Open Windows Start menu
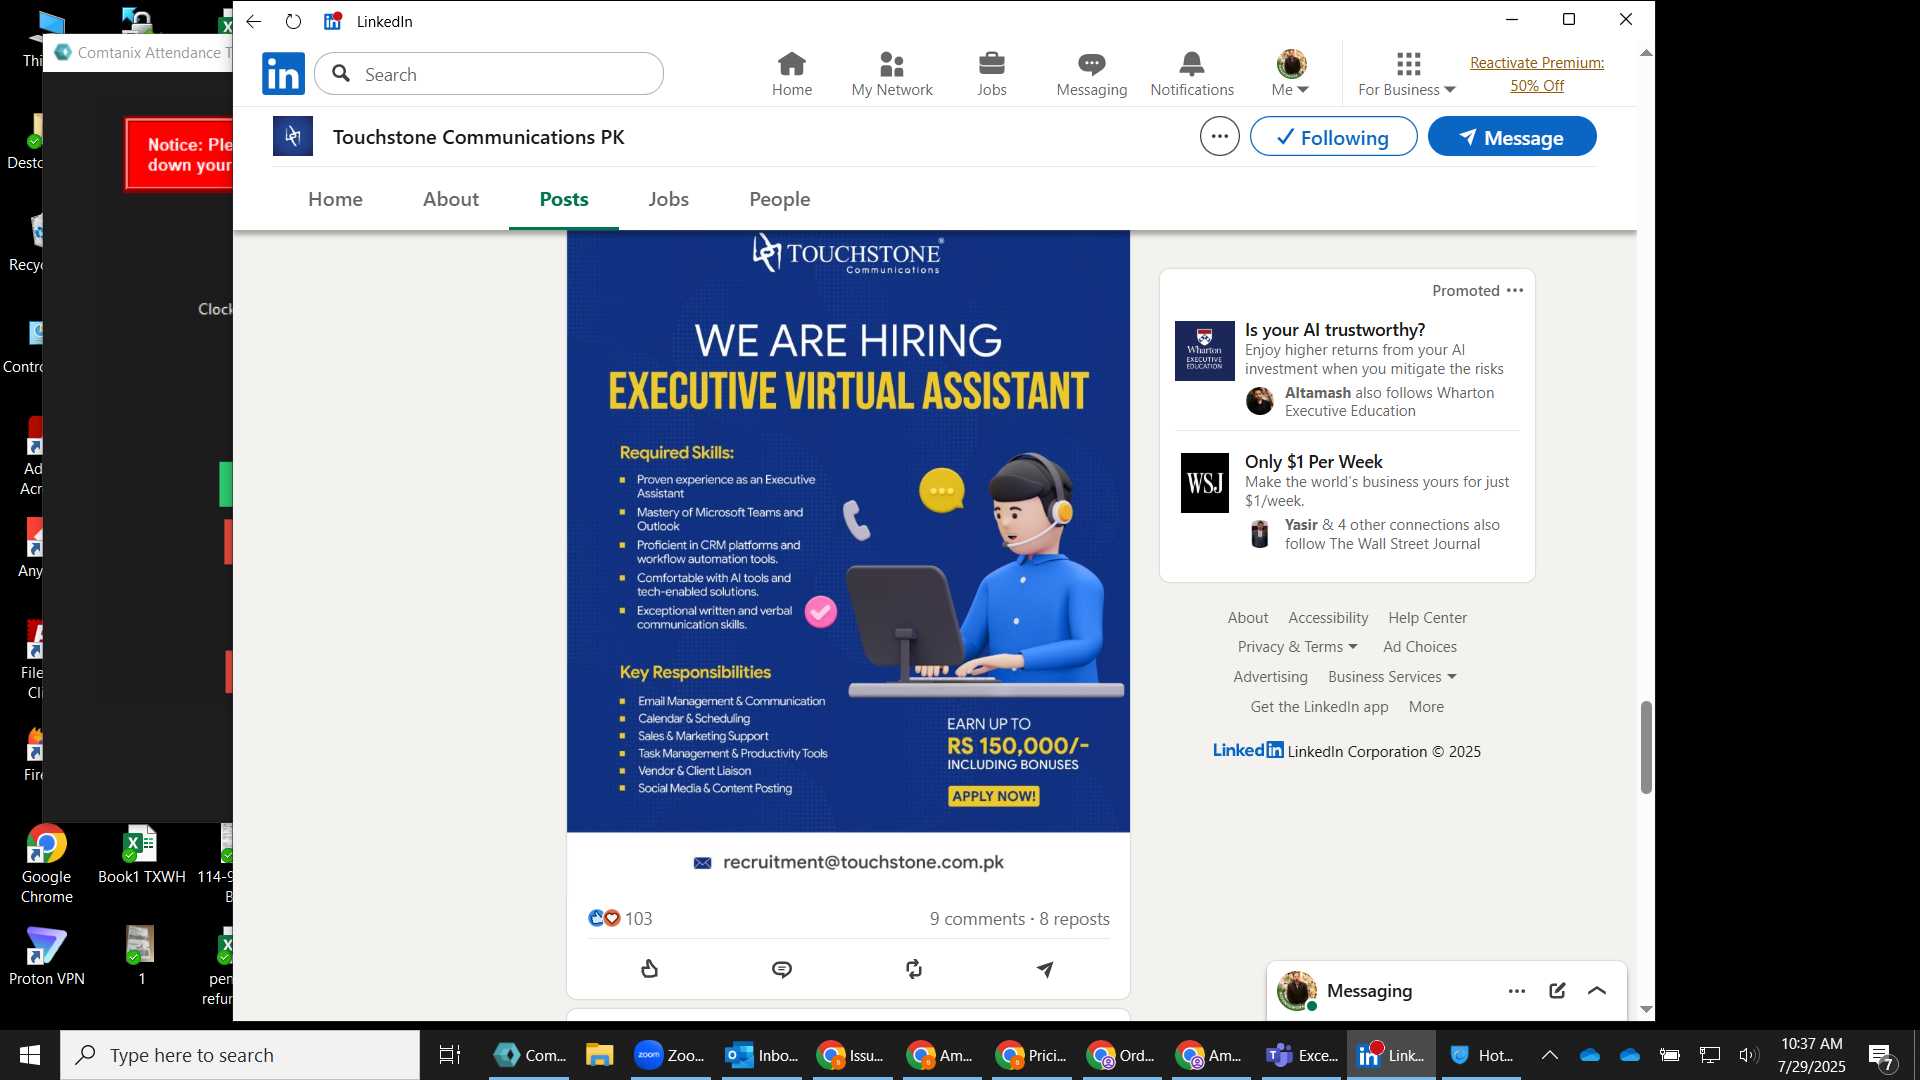 click(x=29, y=1055)
